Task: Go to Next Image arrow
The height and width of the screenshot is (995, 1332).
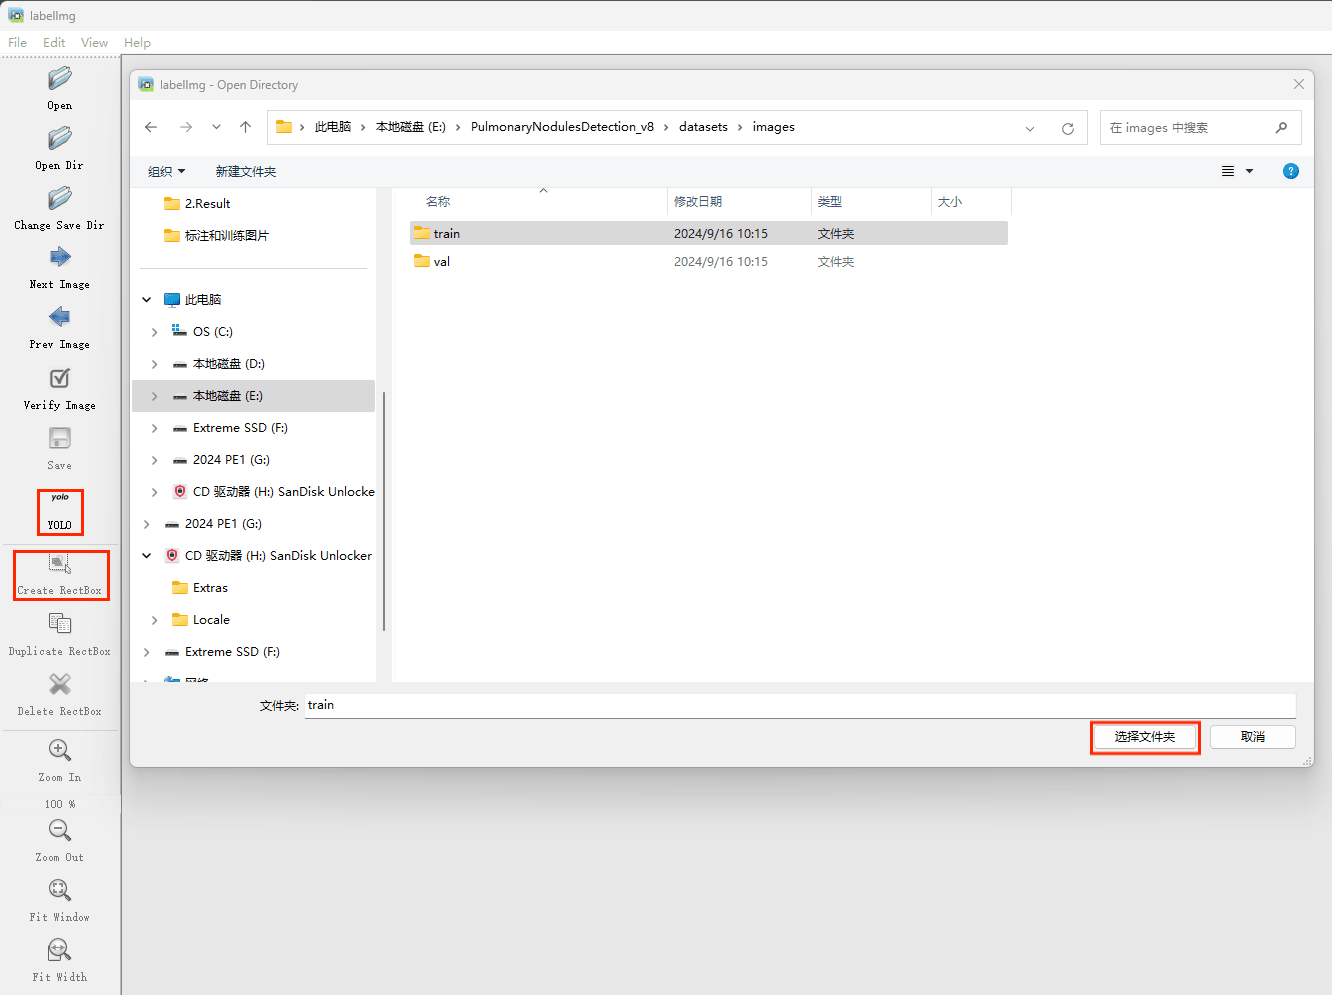Action: pos(60,257)
